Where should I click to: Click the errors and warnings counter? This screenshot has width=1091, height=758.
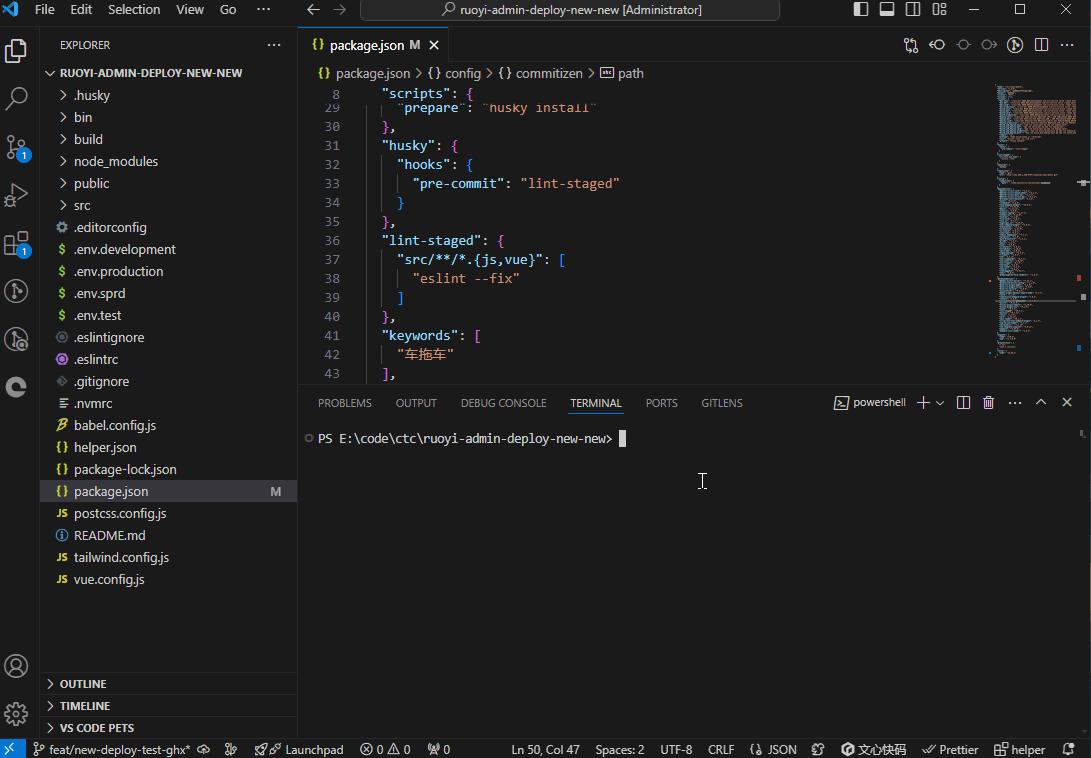385,750
